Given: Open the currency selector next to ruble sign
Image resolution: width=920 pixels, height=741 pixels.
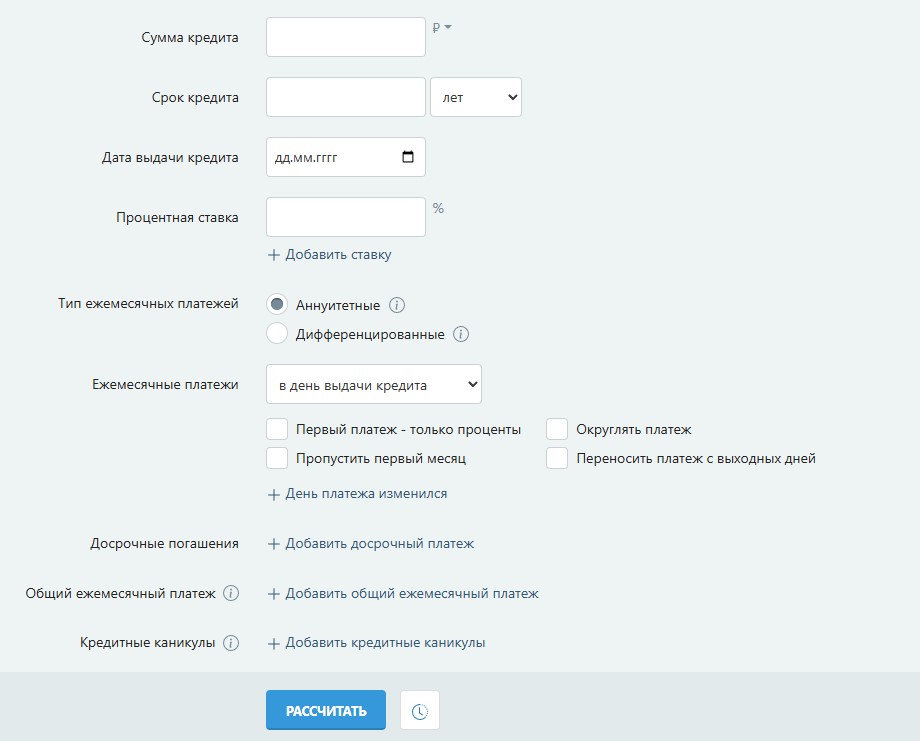Looking at the screenshot, I should click(x=442, y=28).
